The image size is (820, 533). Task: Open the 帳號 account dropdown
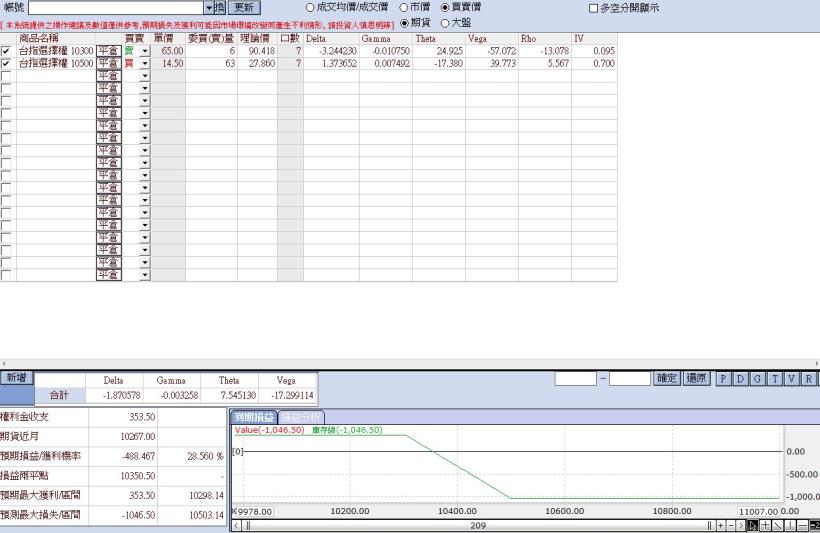[209, 7]
